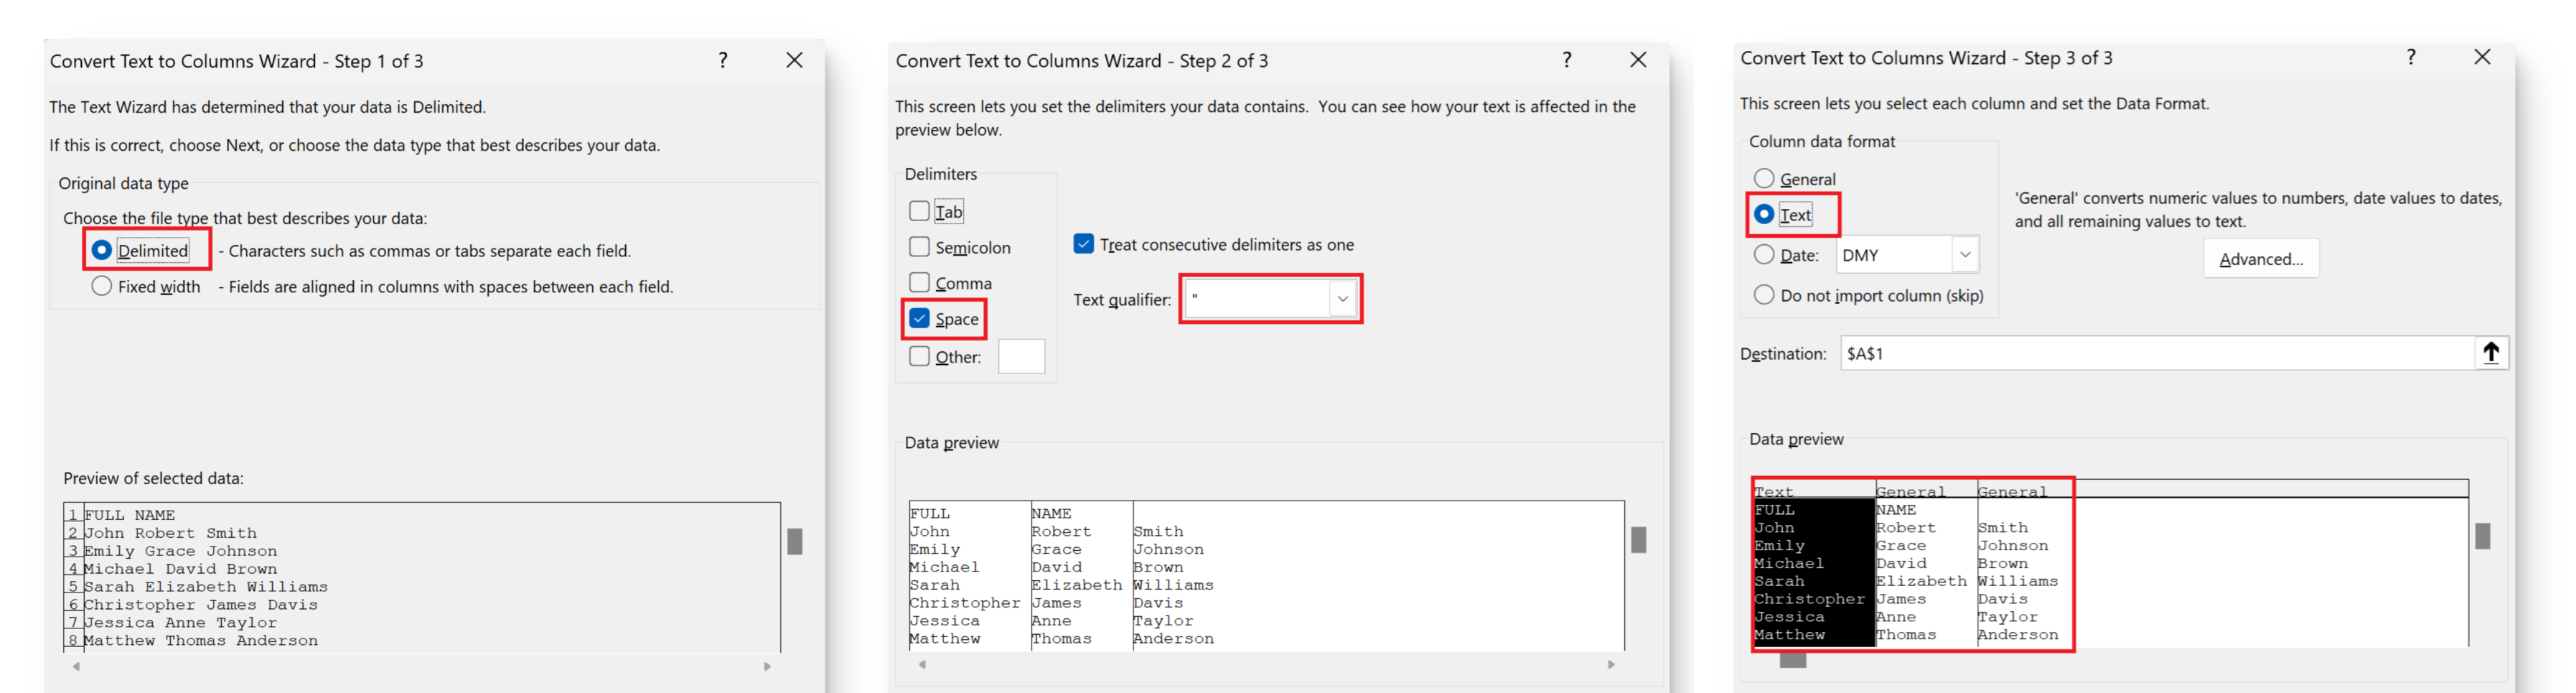This screenshot has width=2576, height=693.
Task: Enable the Other delimiter option
Action: [x=920, y=356]
